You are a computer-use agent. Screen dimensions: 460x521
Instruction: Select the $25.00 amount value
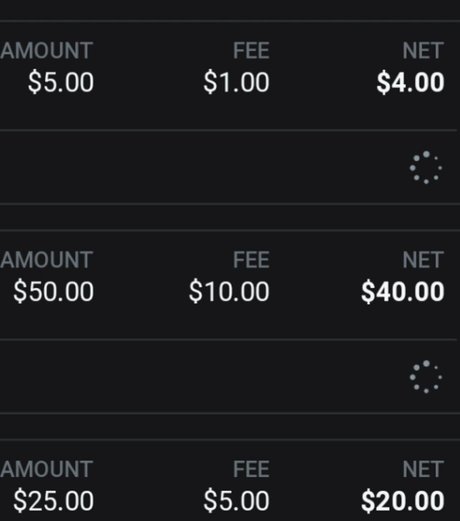(x=54, y=501)
